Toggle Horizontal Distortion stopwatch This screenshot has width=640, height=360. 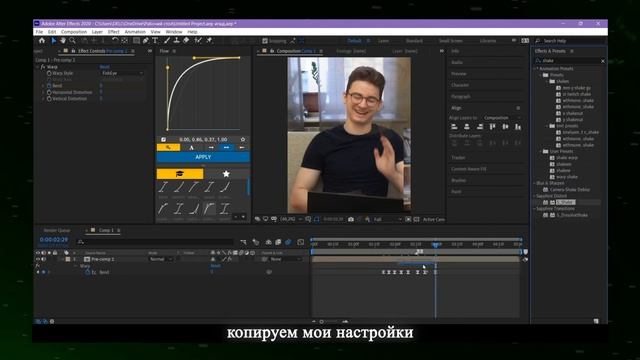(49, 92)
